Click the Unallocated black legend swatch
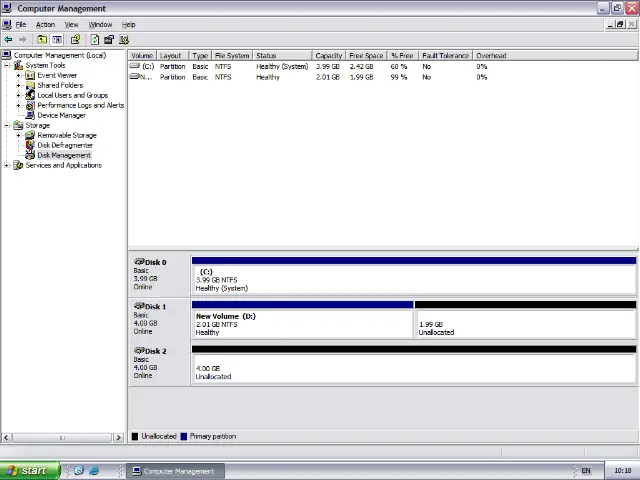Viewport: 640px width, 480px height. point(136,436)
